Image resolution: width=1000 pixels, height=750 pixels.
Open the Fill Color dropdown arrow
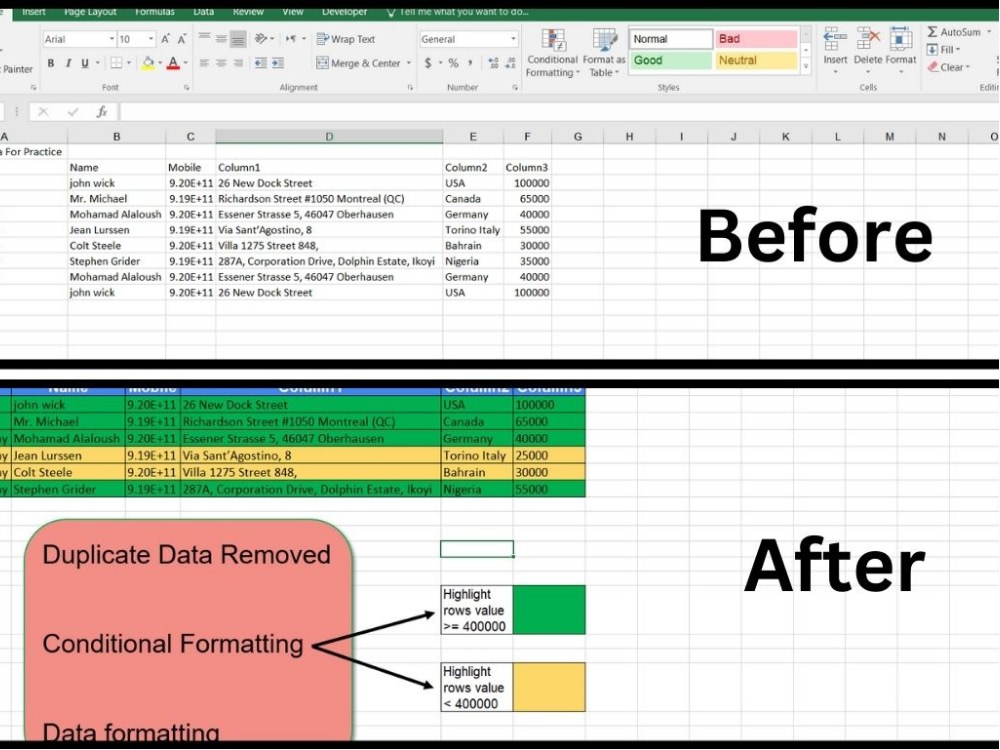point(160,63)
